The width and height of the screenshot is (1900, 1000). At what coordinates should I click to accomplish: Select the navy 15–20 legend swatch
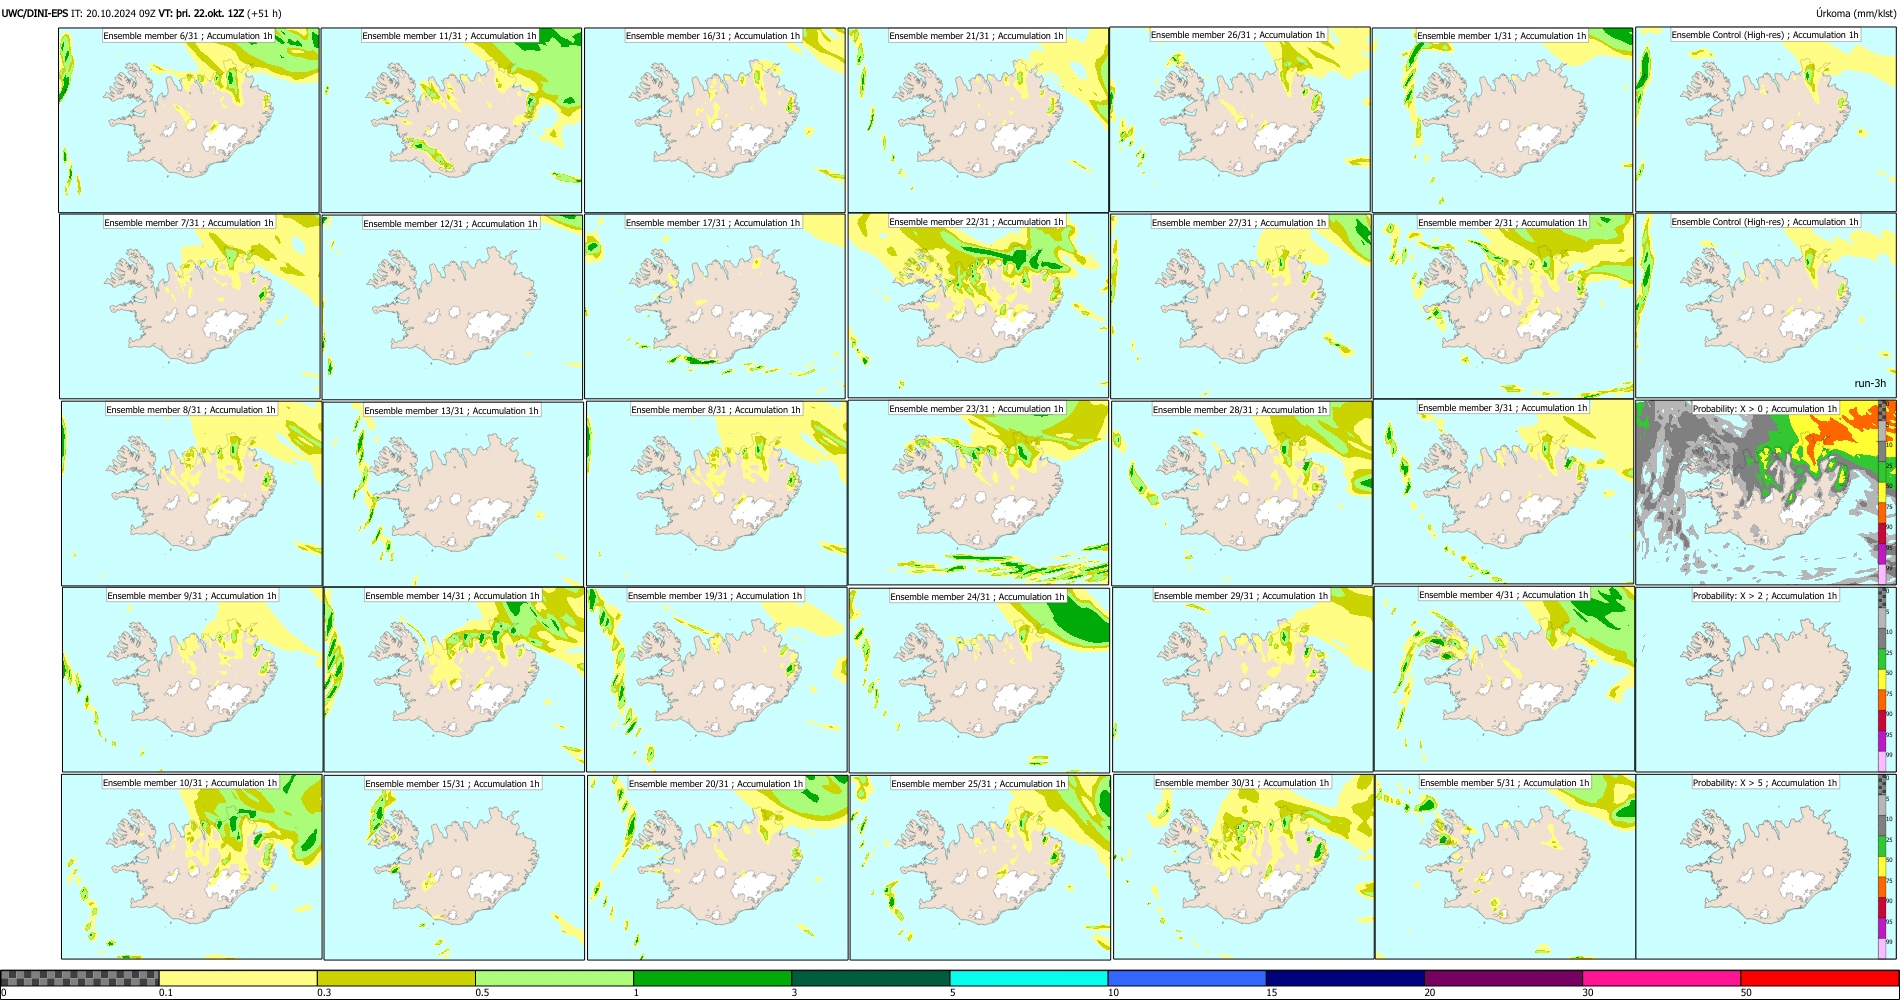1345,978
